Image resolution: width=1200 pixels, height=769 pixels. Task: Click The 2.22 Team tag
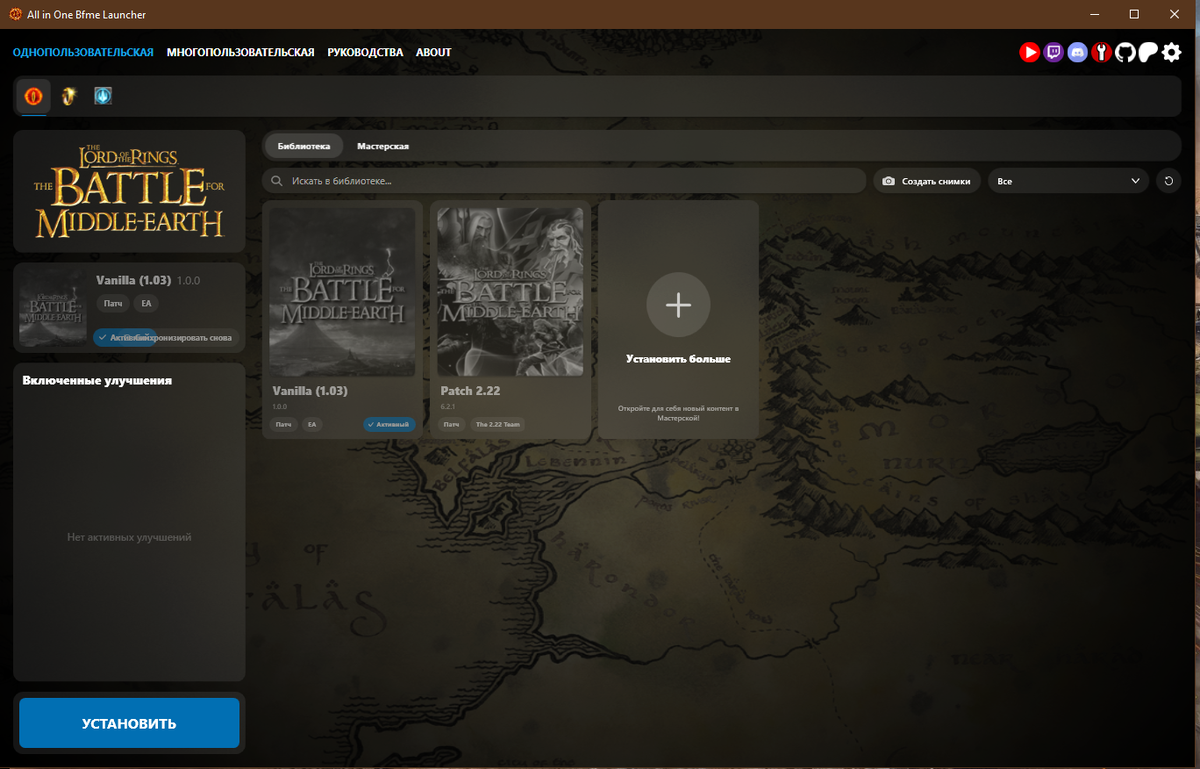(497, 424)
